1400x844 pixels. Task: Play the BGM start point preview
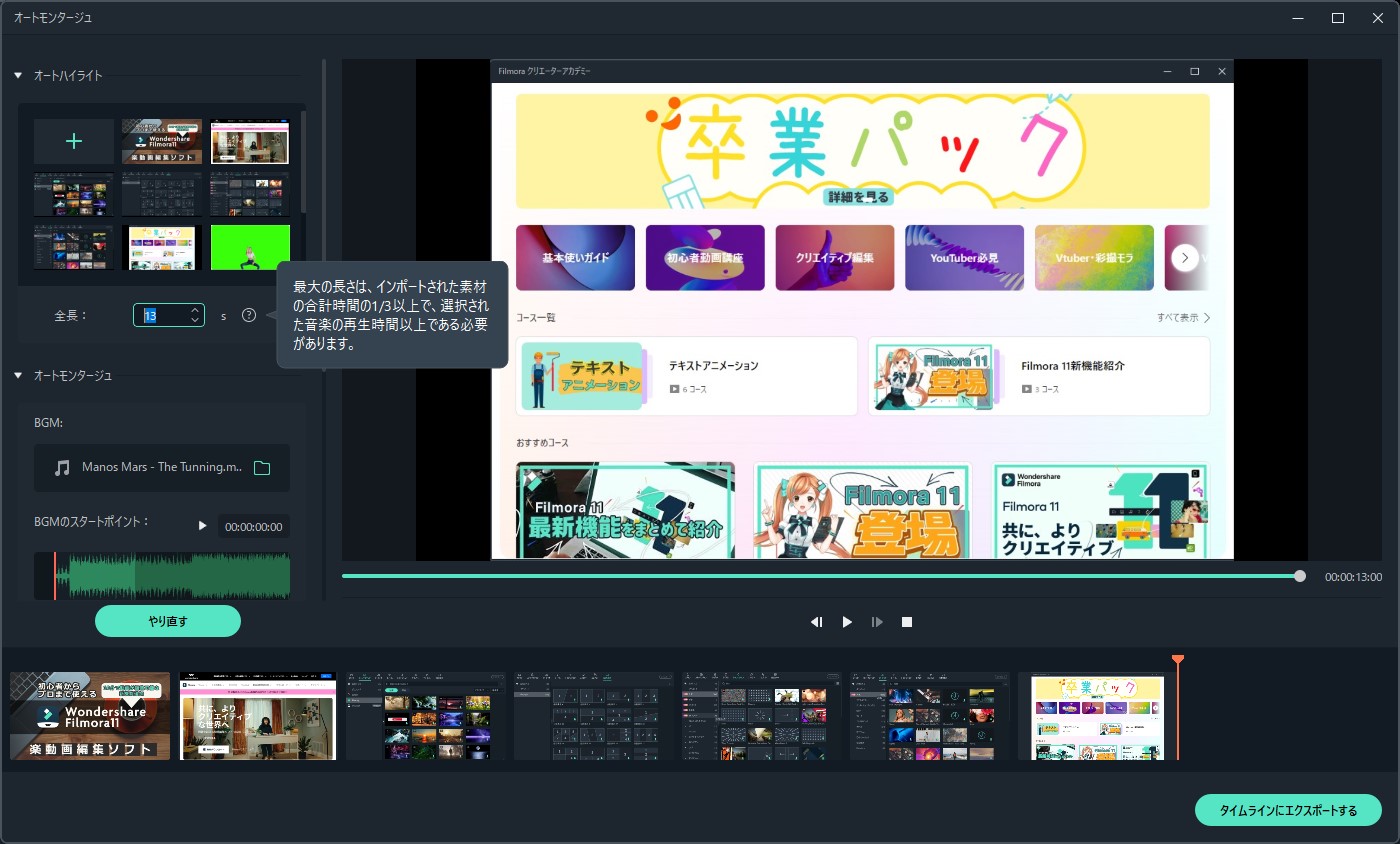[x=203, y=526]
